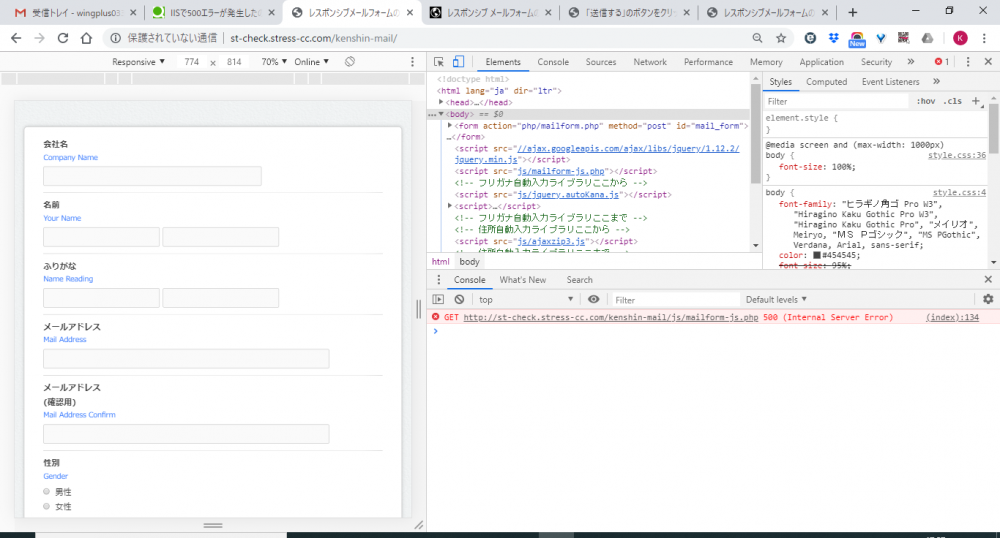Open the home page icon
The width and height of the screenshot is (1000, 538).
(x=86, y=38)
